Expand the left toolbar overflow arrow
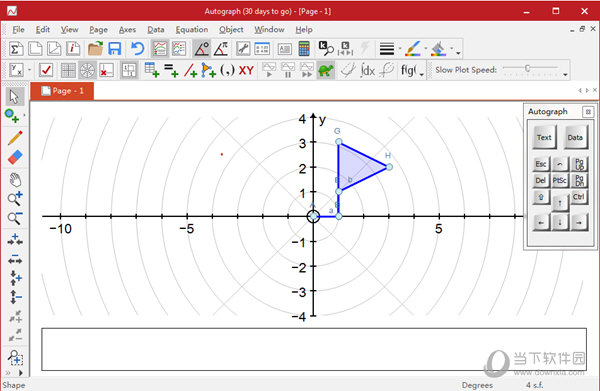 pyautogui.click(x=21, y=373)
